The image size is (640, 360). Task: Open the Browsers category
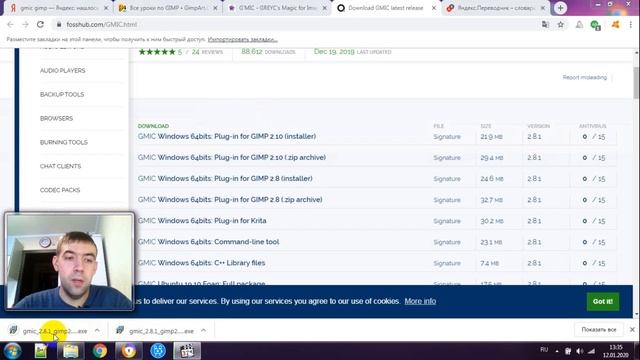click(56, 118)
